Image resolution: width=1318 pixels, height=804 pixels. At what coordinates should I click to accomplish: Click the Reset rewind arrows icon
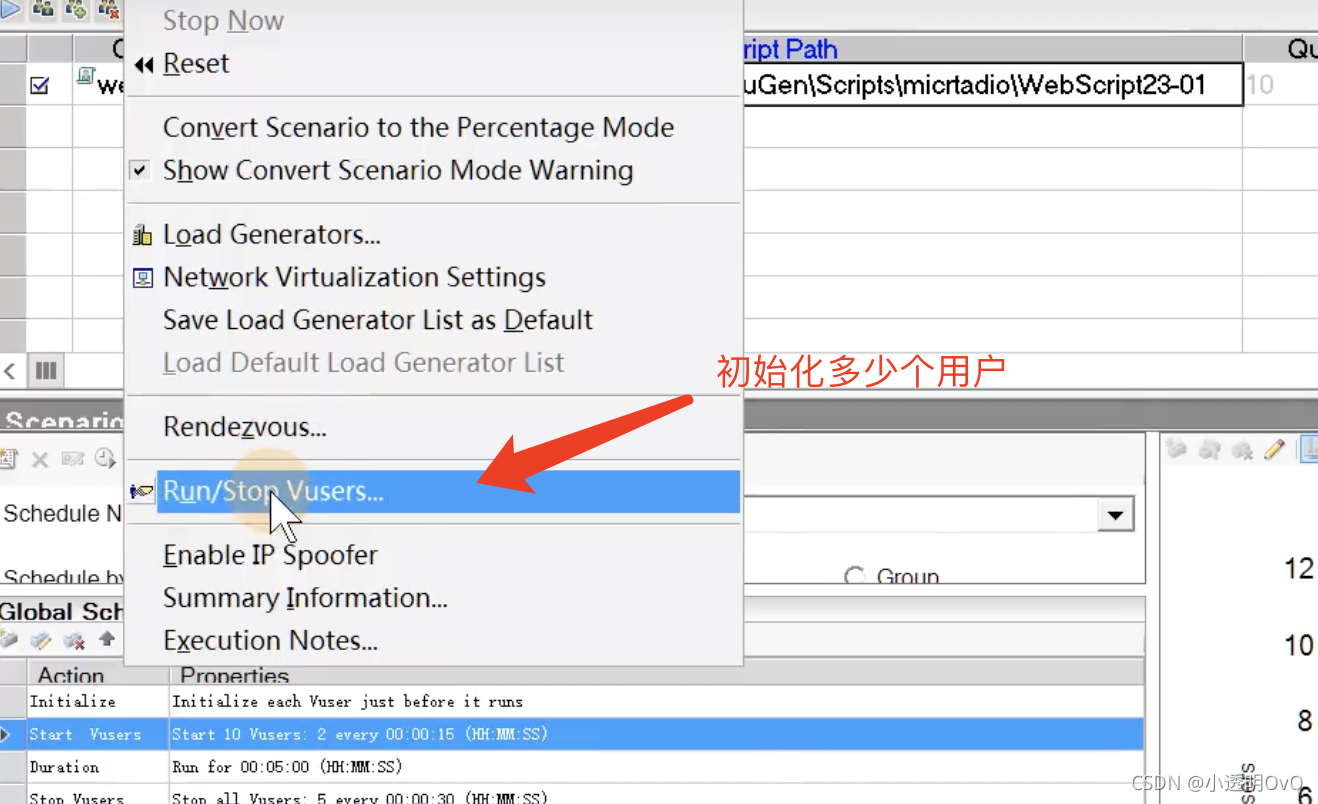coord(144,64)
